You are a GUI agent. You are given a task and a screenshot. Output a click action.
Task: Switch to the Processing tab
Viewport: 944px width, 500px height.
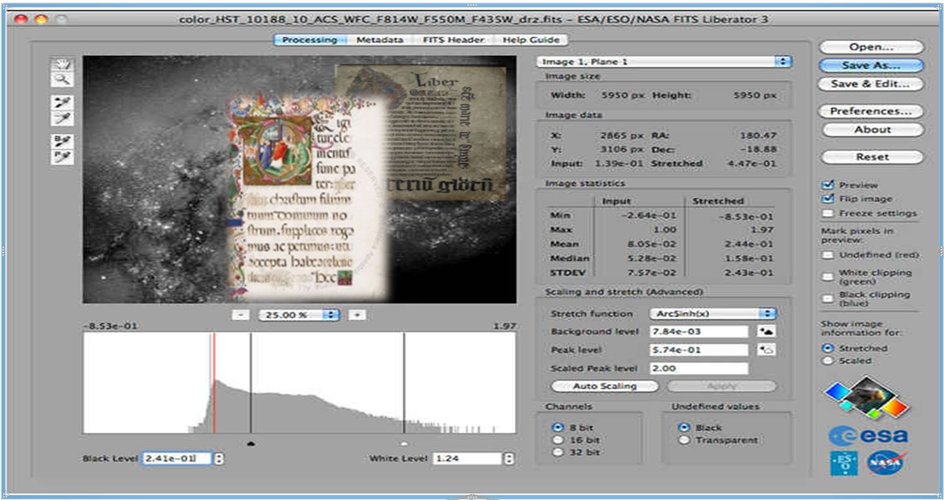(311, 40)
